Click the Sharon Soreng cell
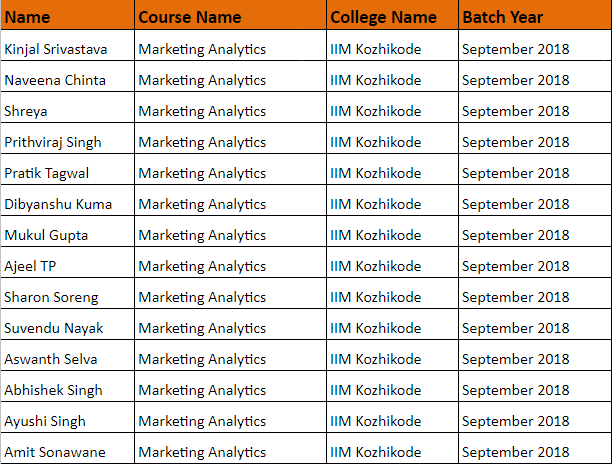This screenshot has height=464, width=612. click(x=66, y=297)
